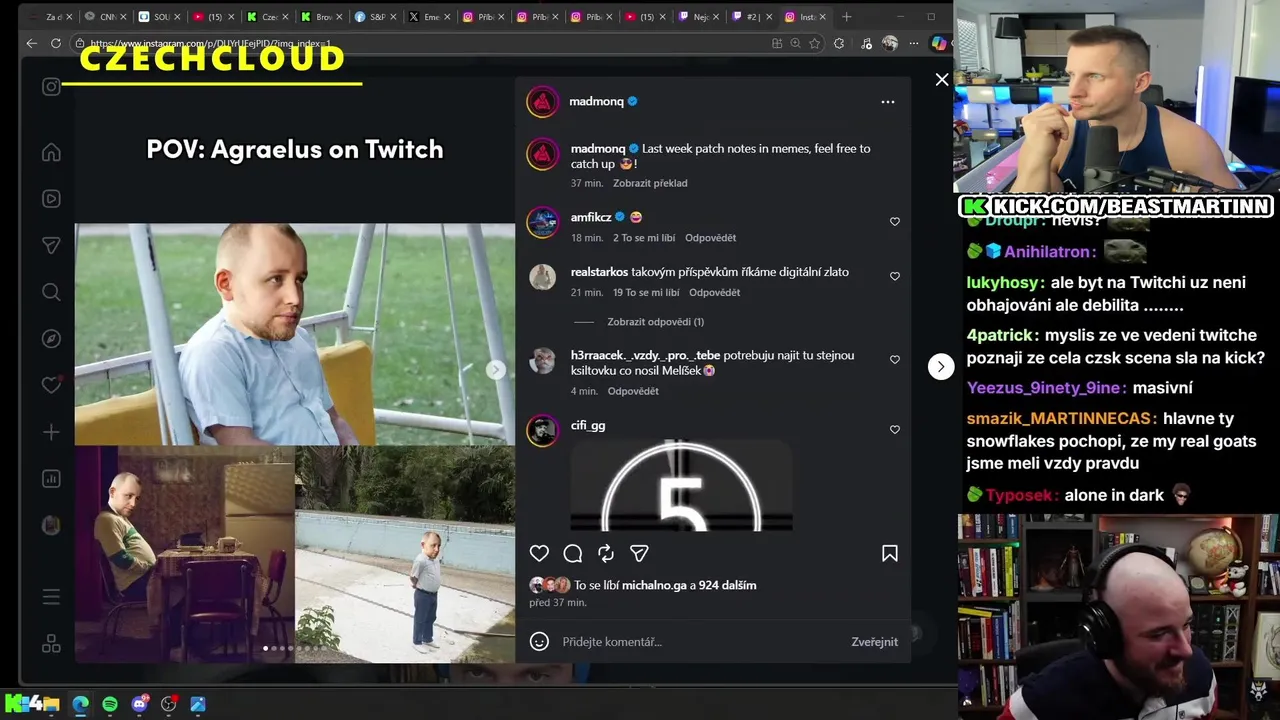Open madmonq profile from post header

[596, 102]
